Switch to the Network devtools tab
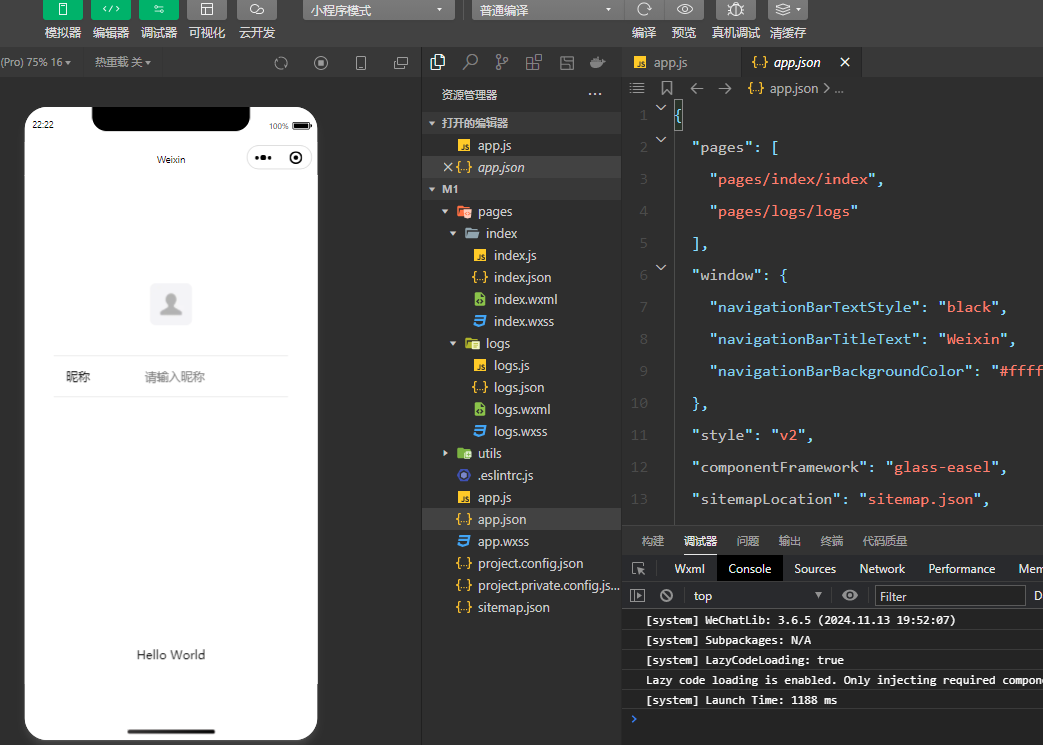The width and height of the screenshot is (1043, 745). click(882, 569)
